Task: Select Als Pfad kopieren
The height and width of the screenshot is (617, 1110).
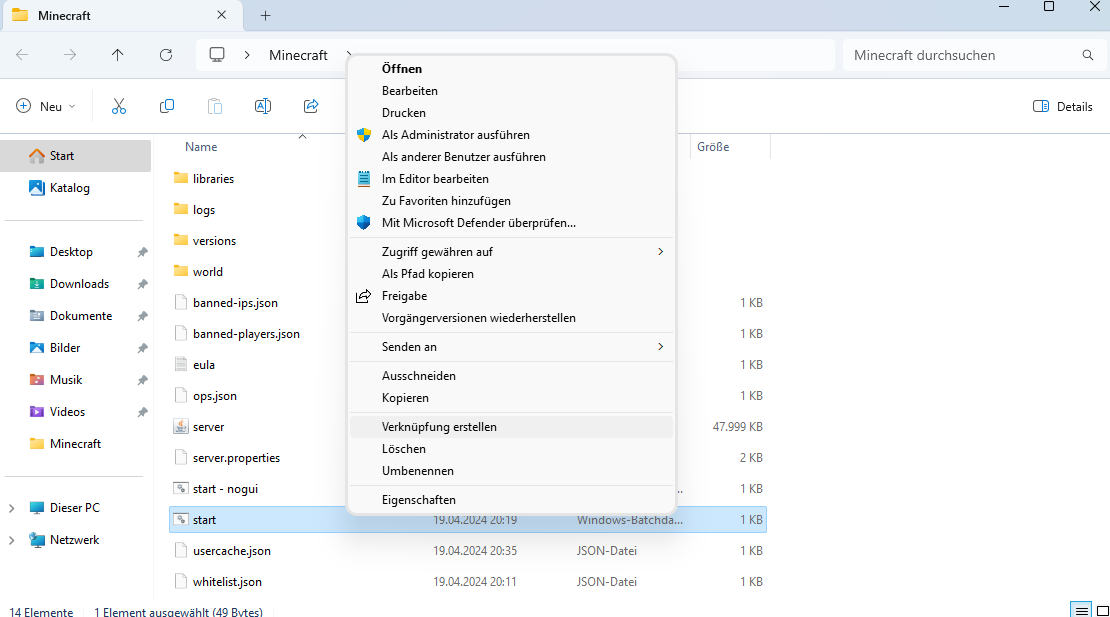Action: (511, 274)
